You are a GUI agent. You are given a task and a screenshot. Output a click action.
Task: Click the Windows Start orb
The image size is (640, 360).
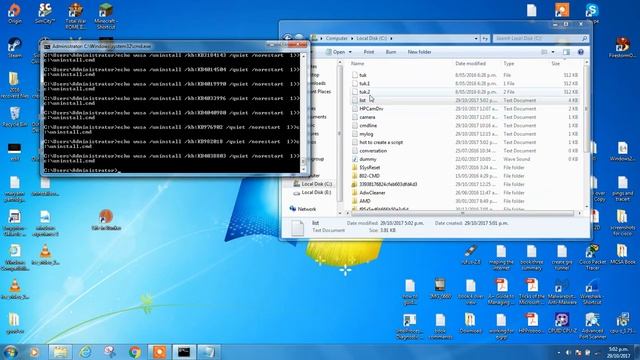[10, 351]
